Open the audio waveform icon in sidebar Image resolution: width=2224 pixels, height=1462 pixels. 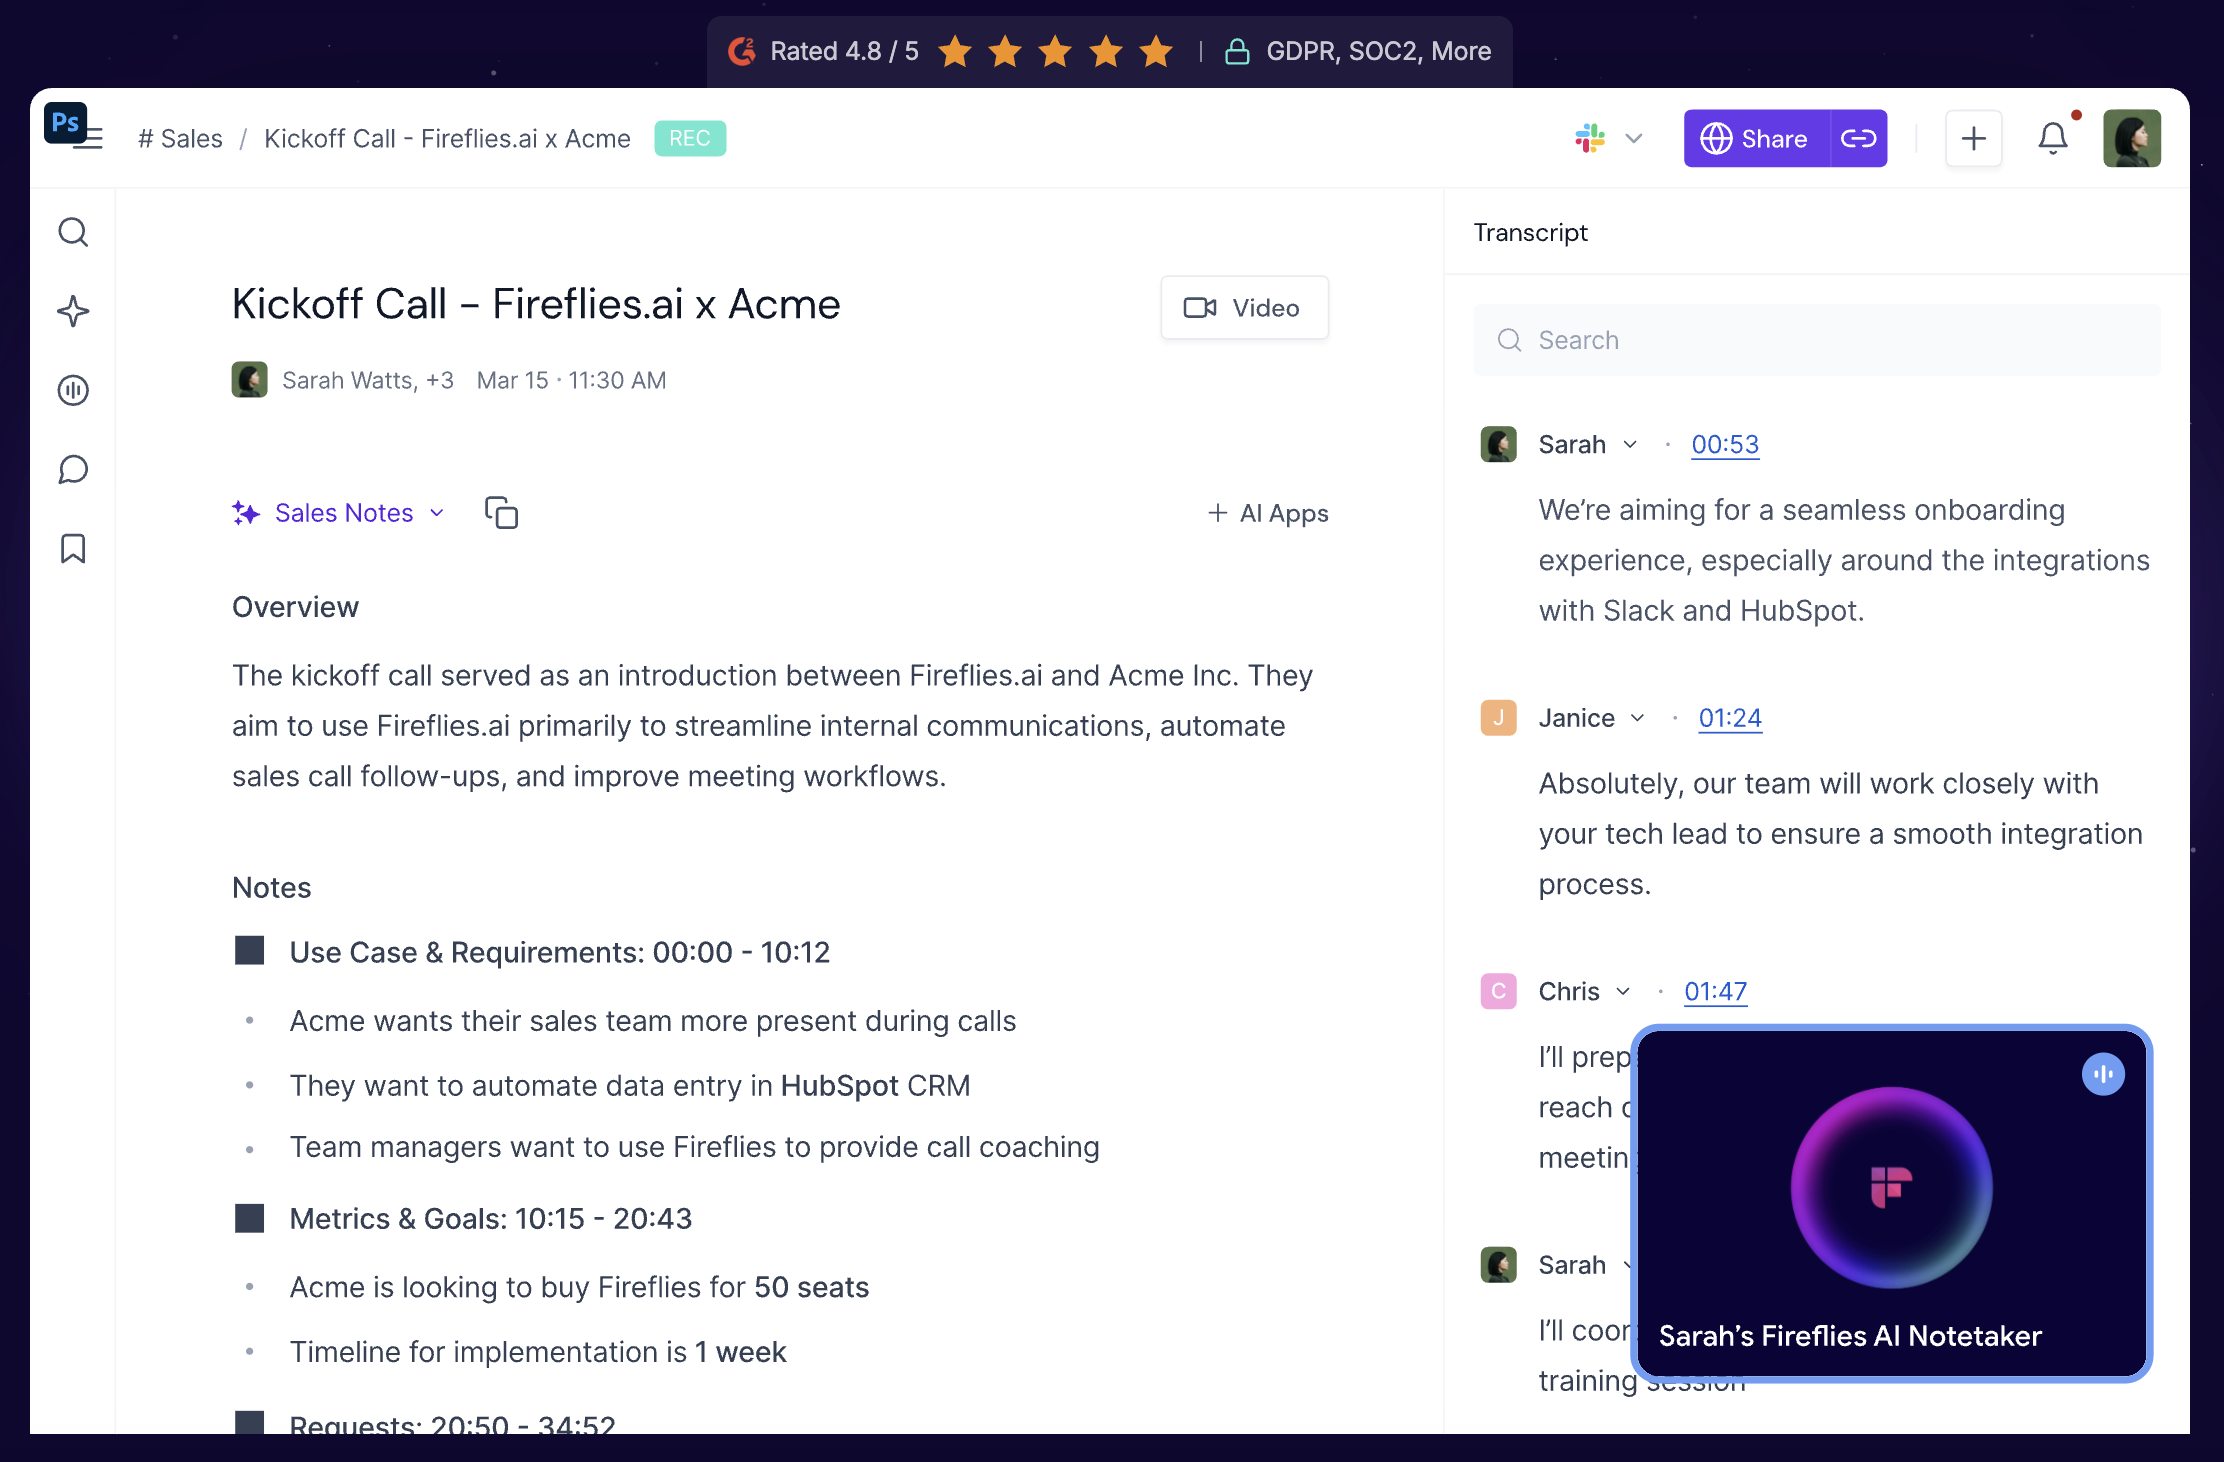[x=73, y=390]
